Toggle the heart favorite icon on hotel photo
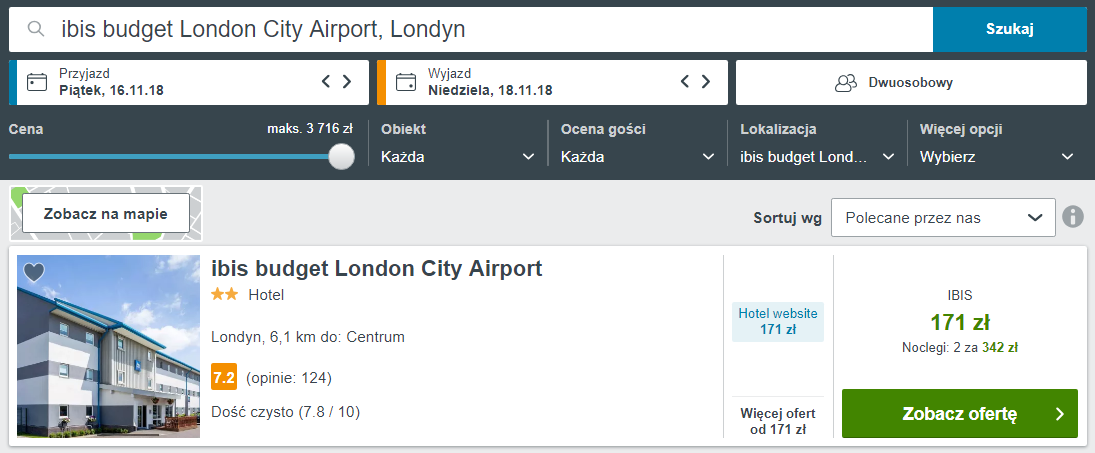The image size is (1095, 453). [x=34, y=272]
